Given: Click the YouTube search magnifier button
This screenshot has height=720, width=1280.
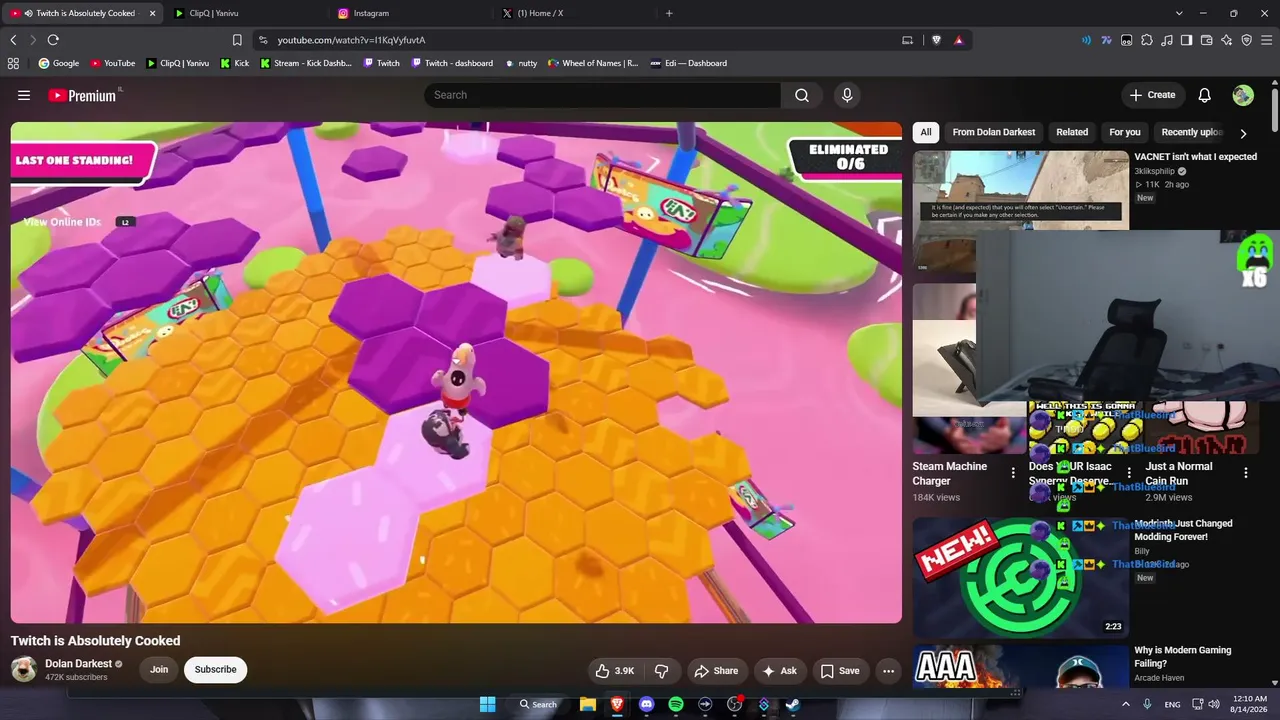Looking at the screenshot, I should click(802, 95).
